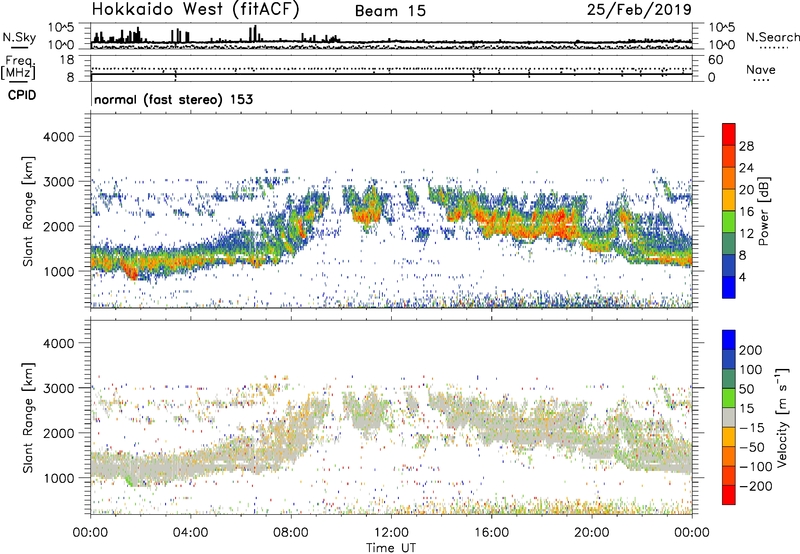Click the '60' tick right of frequency panel
Screen dimensions: 800x554
coord(715,60)
